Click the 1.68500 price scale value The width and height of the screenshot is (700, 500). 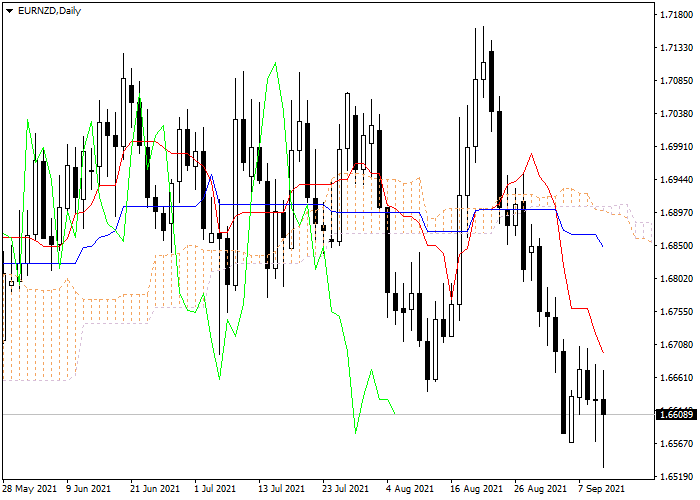676,246
